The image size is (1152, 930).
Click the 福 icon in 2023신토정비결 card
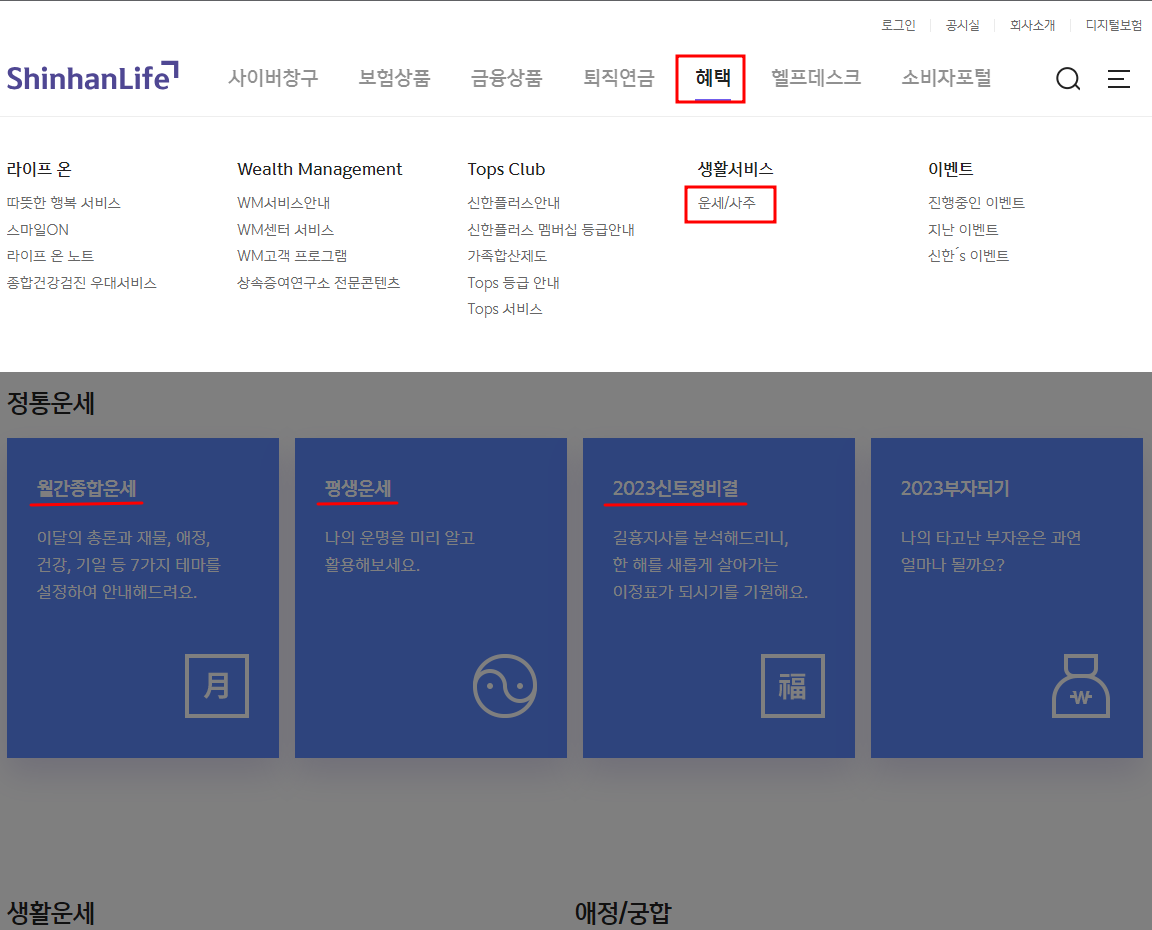pyautogui.click(x=793, y=685)
